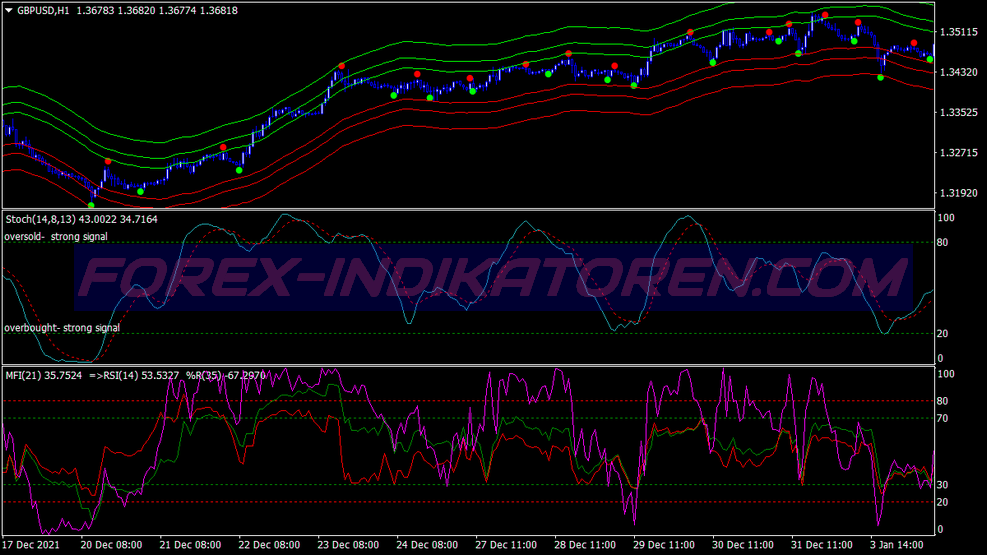Screen dimensions: 987x555
Task: Click the leftmost green buy signal dot
Action: coord(92,205)
